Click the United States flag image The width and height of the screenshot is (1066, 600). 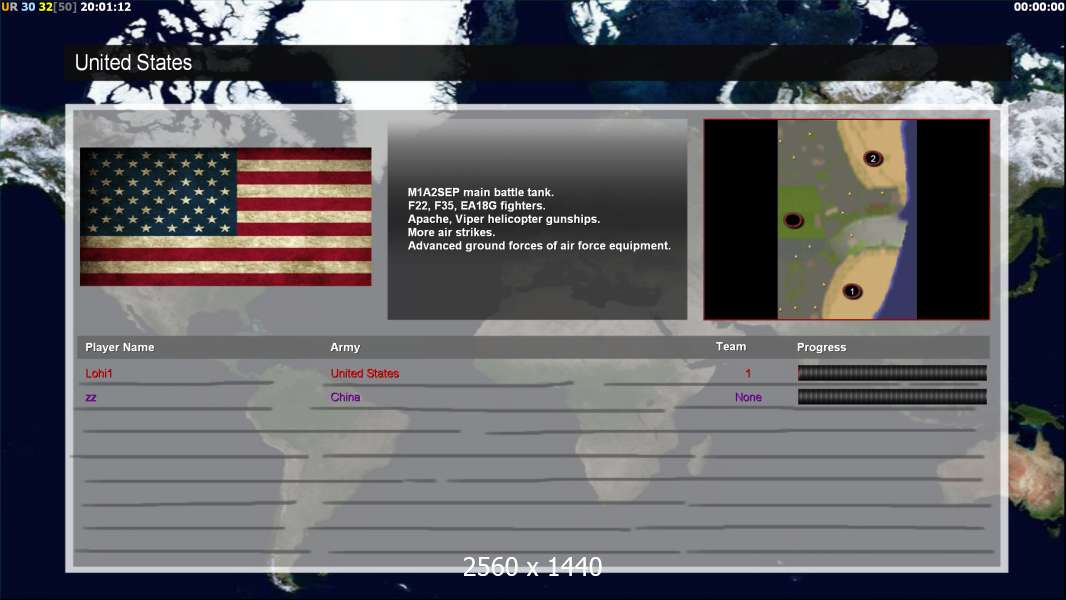[x=226, y=217]
